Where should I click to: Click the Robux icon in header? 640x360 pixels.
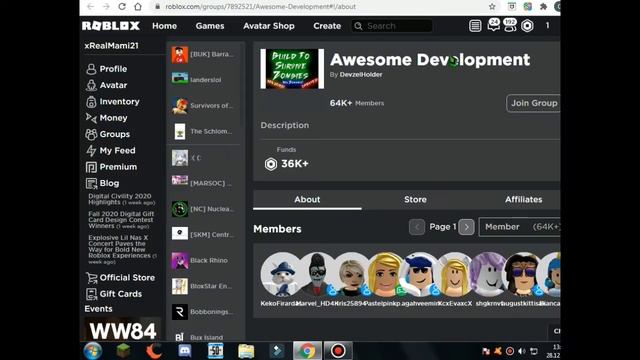pyautogui.click(x=527, y=26)
